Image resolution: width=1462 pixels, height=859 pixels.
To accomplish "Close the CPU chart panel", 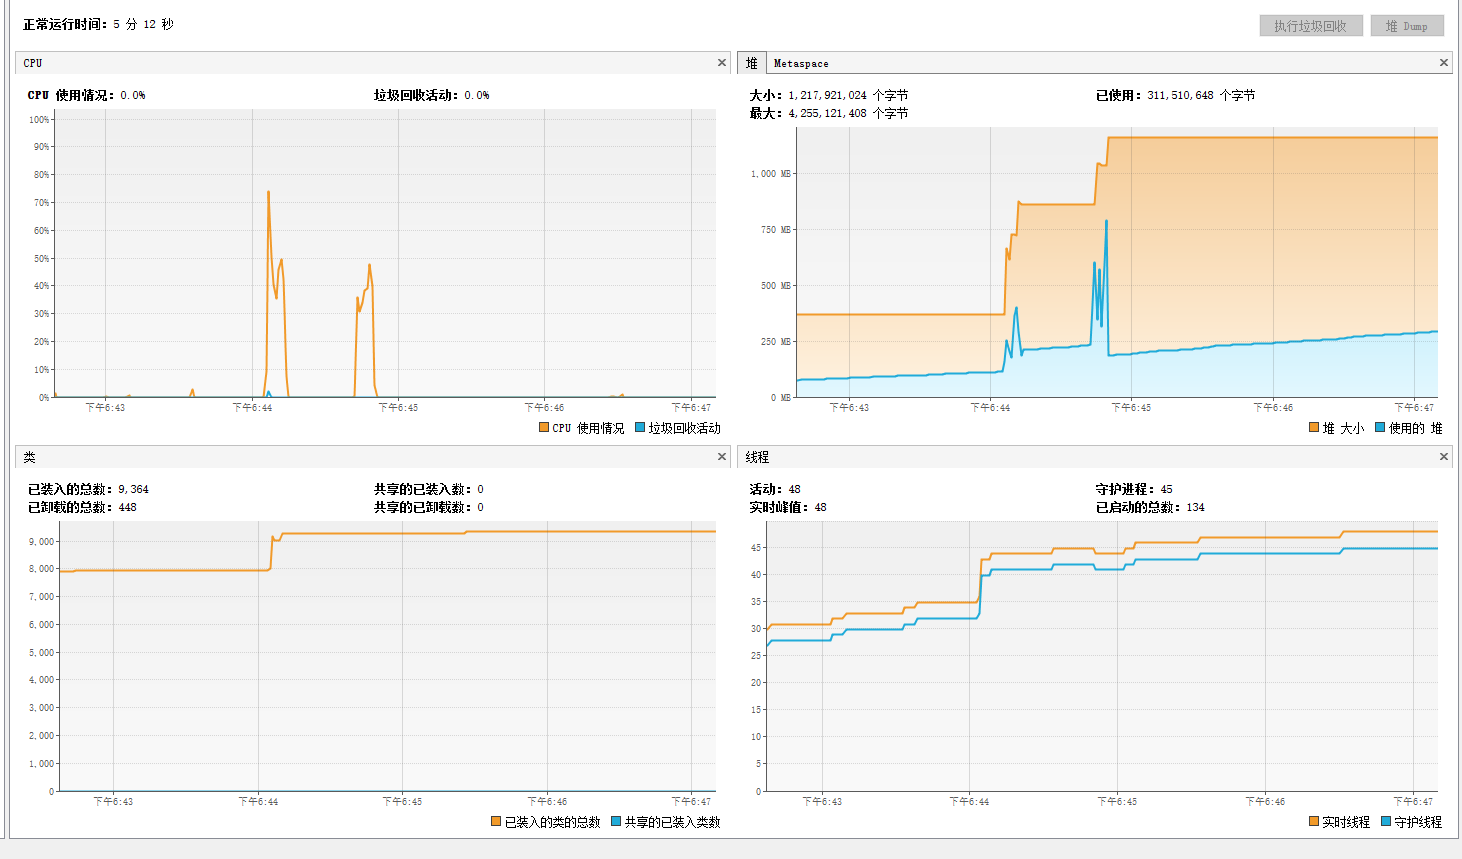I will tap(722, 63).
